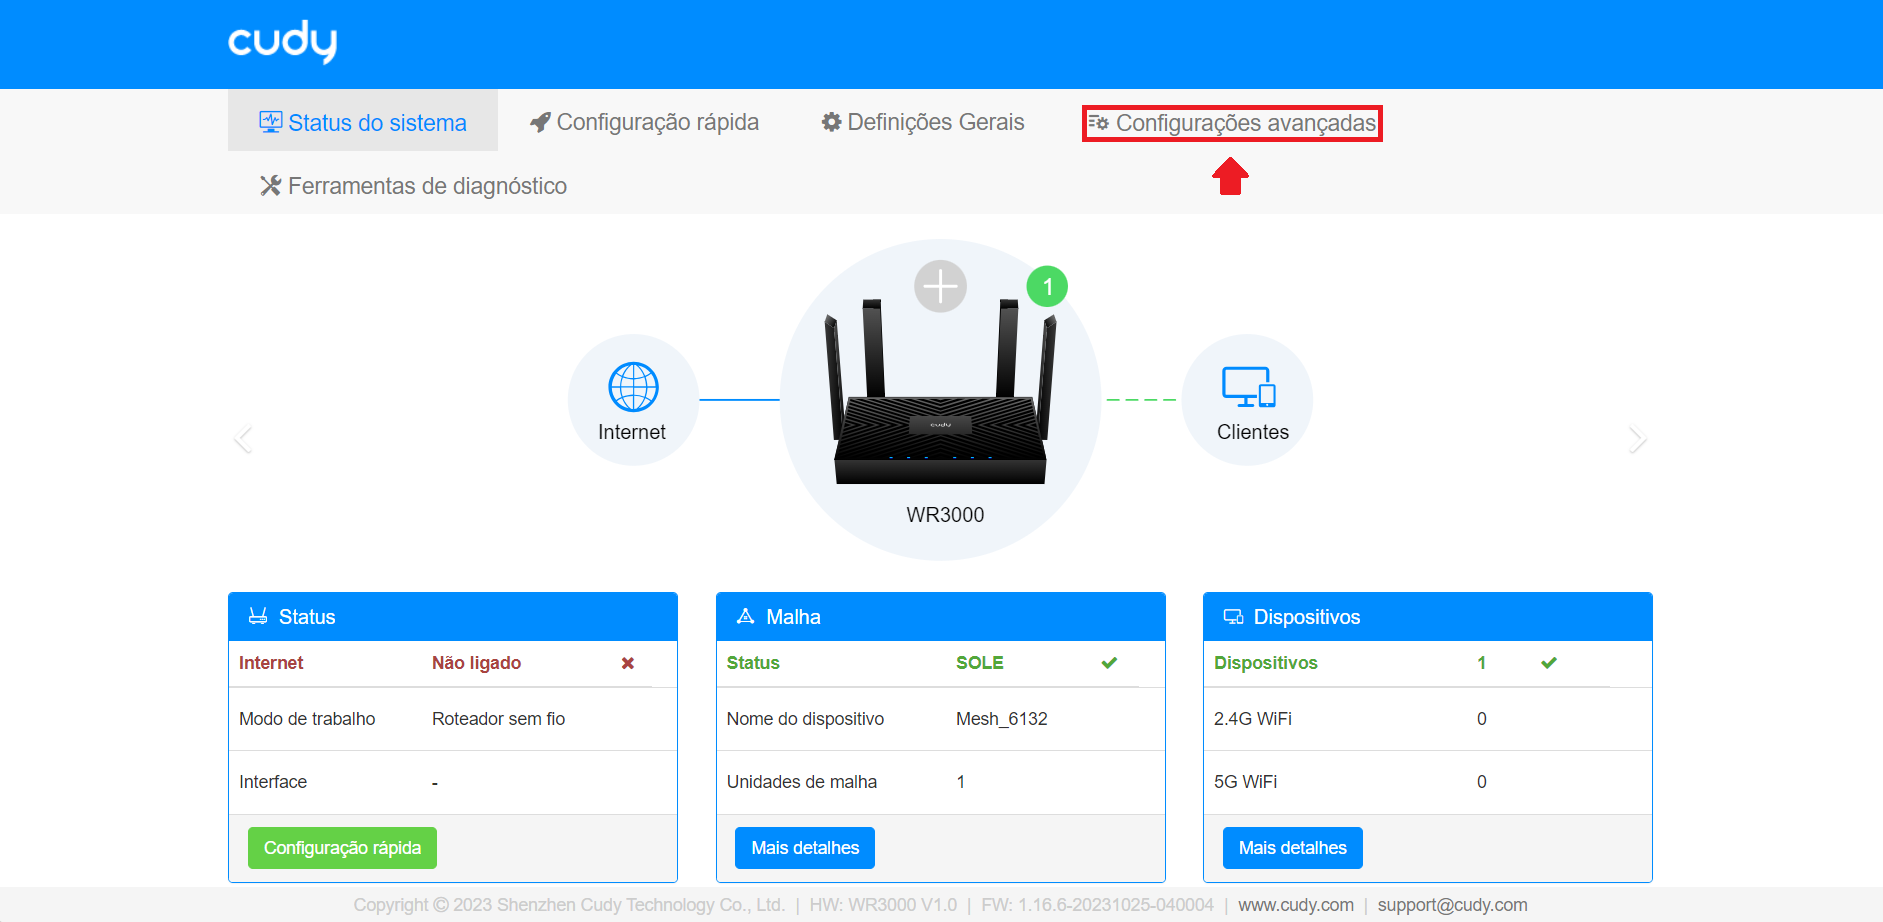1883x922 pixels.
Task: Click the sliders icon of Configurações avançadas
Action: [x=1098, y=123]
